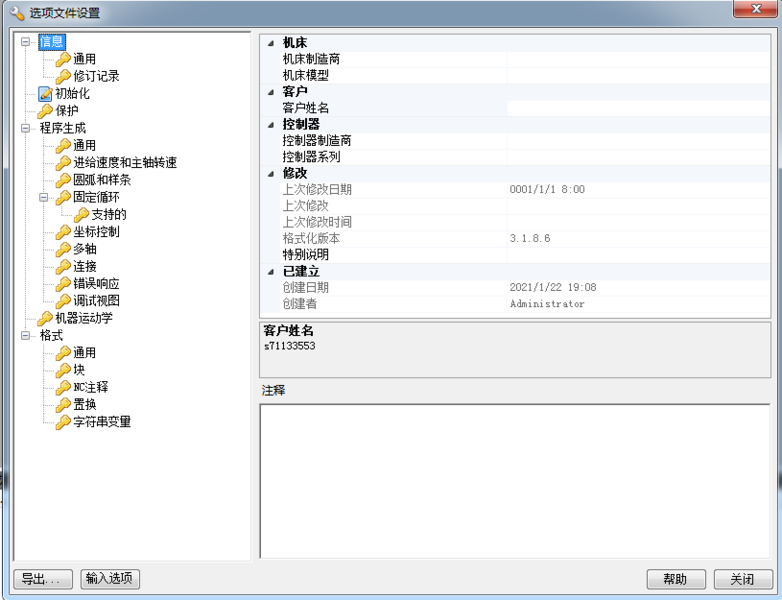Click key icon beside 机器运动学
The width and height of the screenshot is (782, 600).
[45, 318]
